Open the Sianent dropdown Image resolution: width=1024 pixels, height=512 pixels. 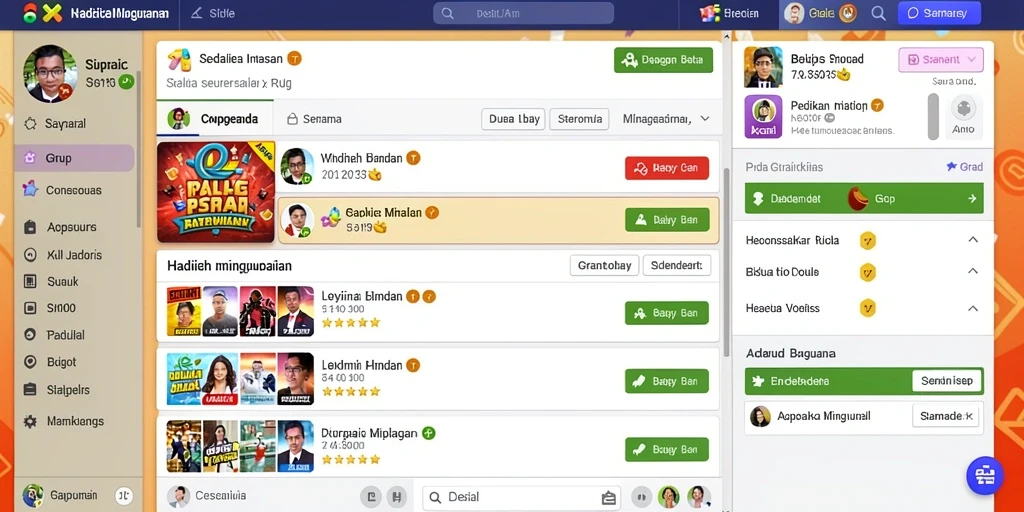[x=940, y=59]
